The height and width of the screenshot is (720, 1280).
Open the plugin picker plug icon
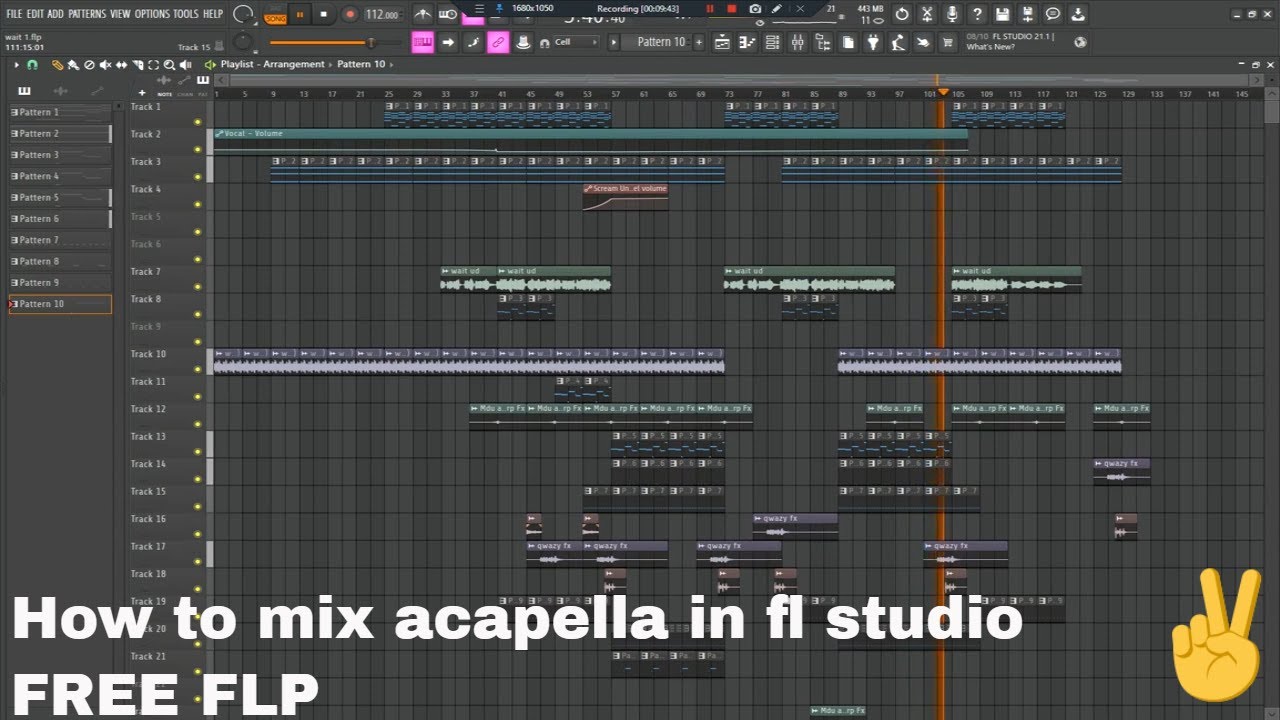872,42
